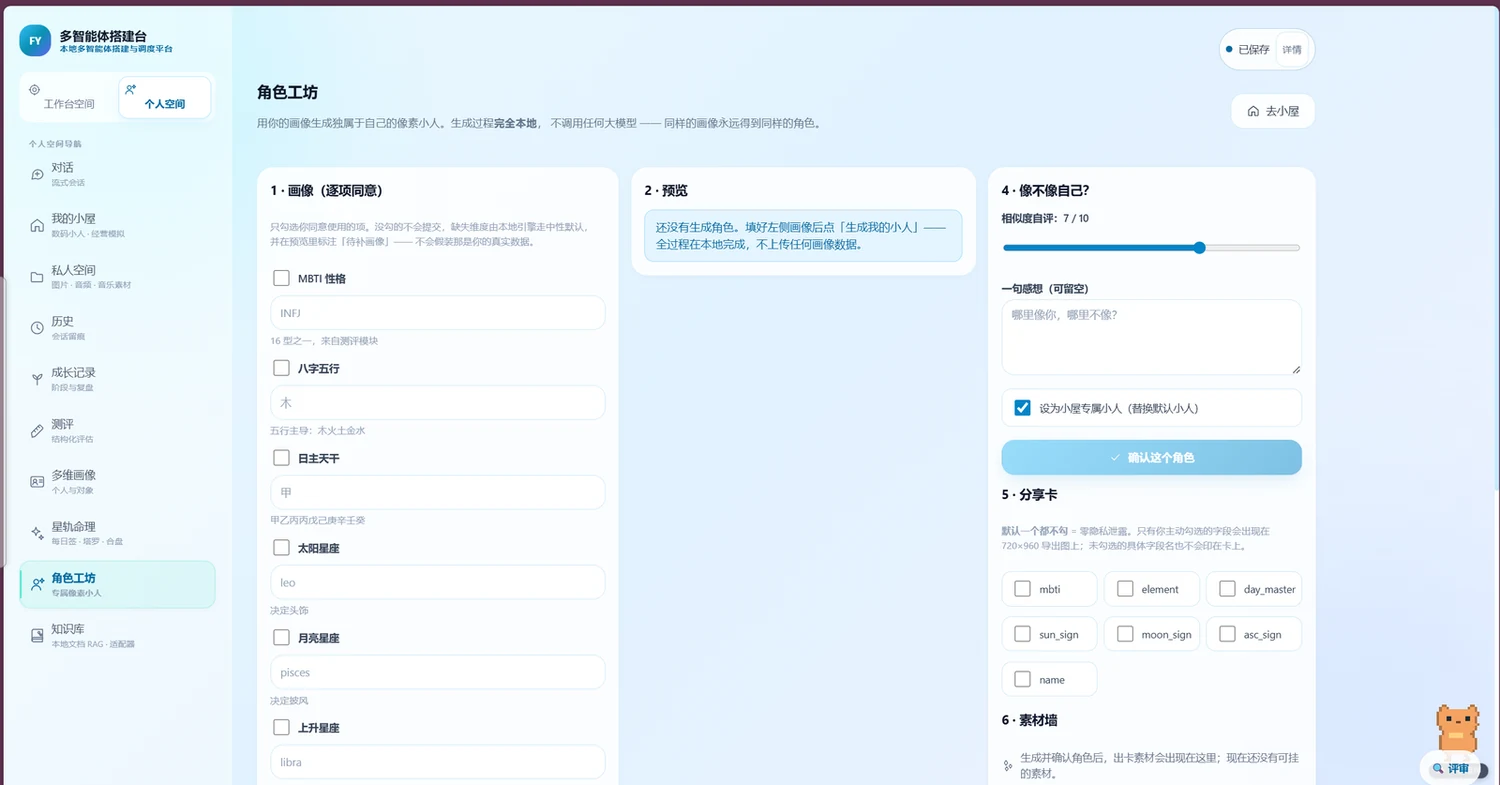The image size is (1500, 785).
Task: Click the home icon in 去小屋 button
Action: pyautogui.click(x=1253, y=111)
